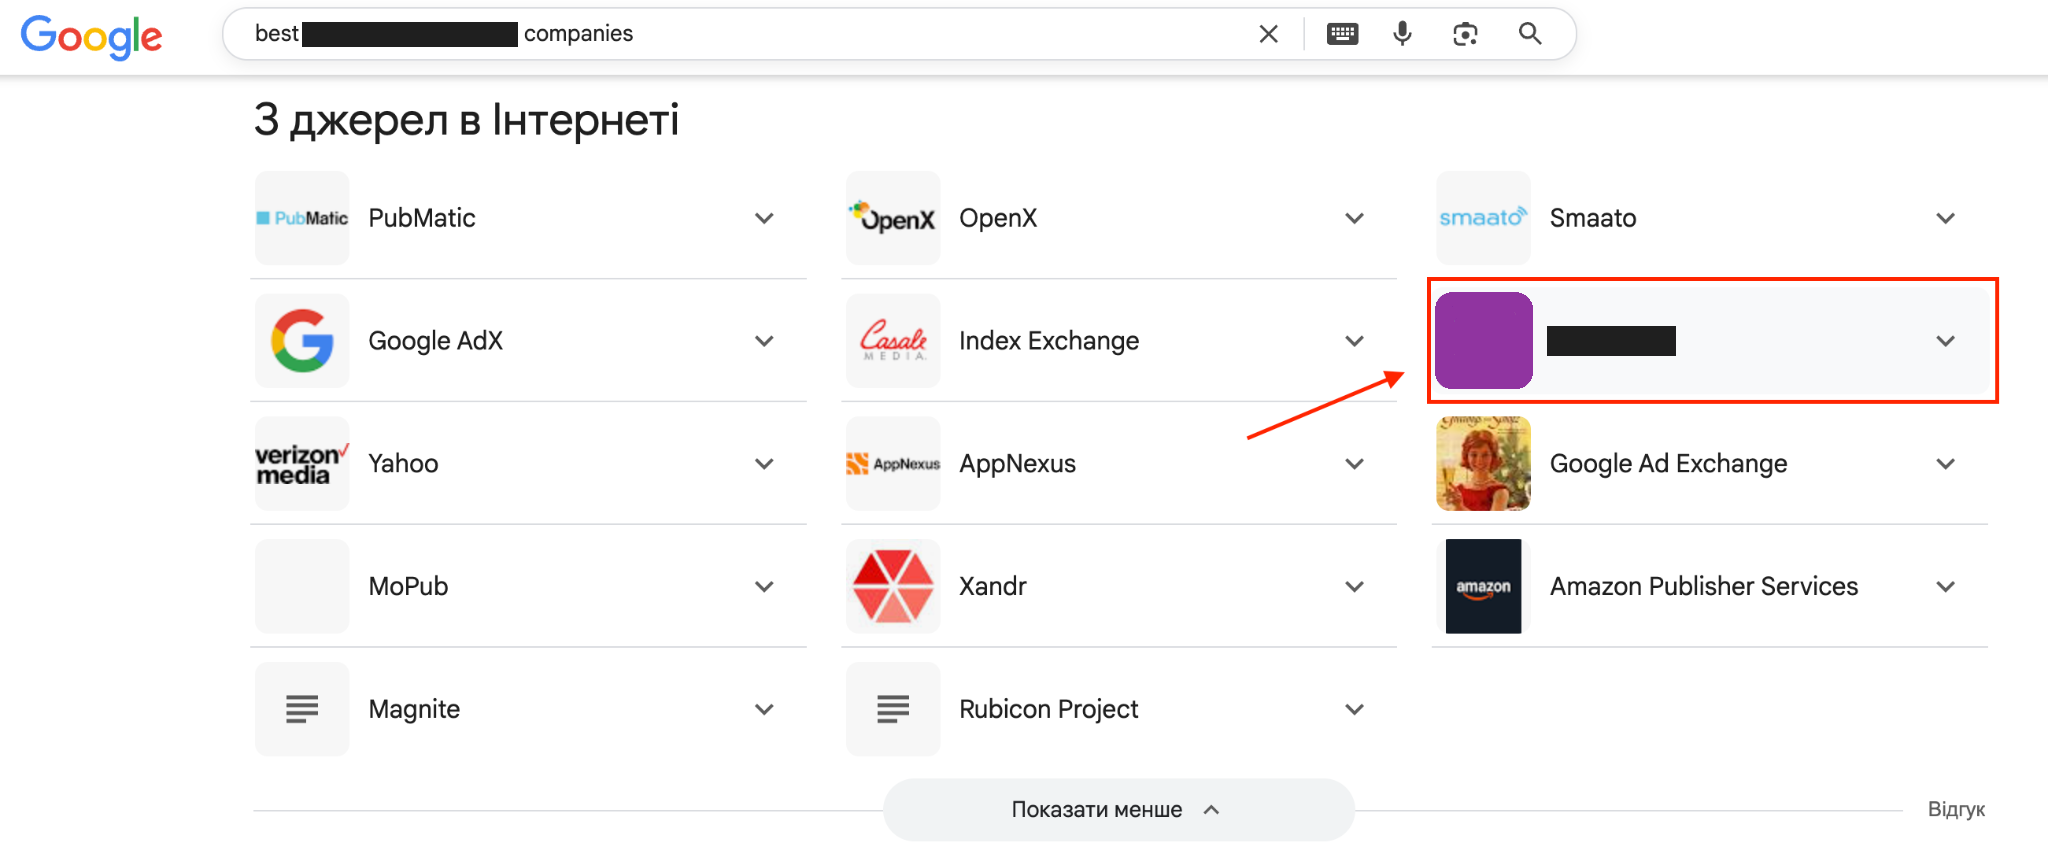
Task: Start voice search with the microphone
Action: pos(1402,34)
